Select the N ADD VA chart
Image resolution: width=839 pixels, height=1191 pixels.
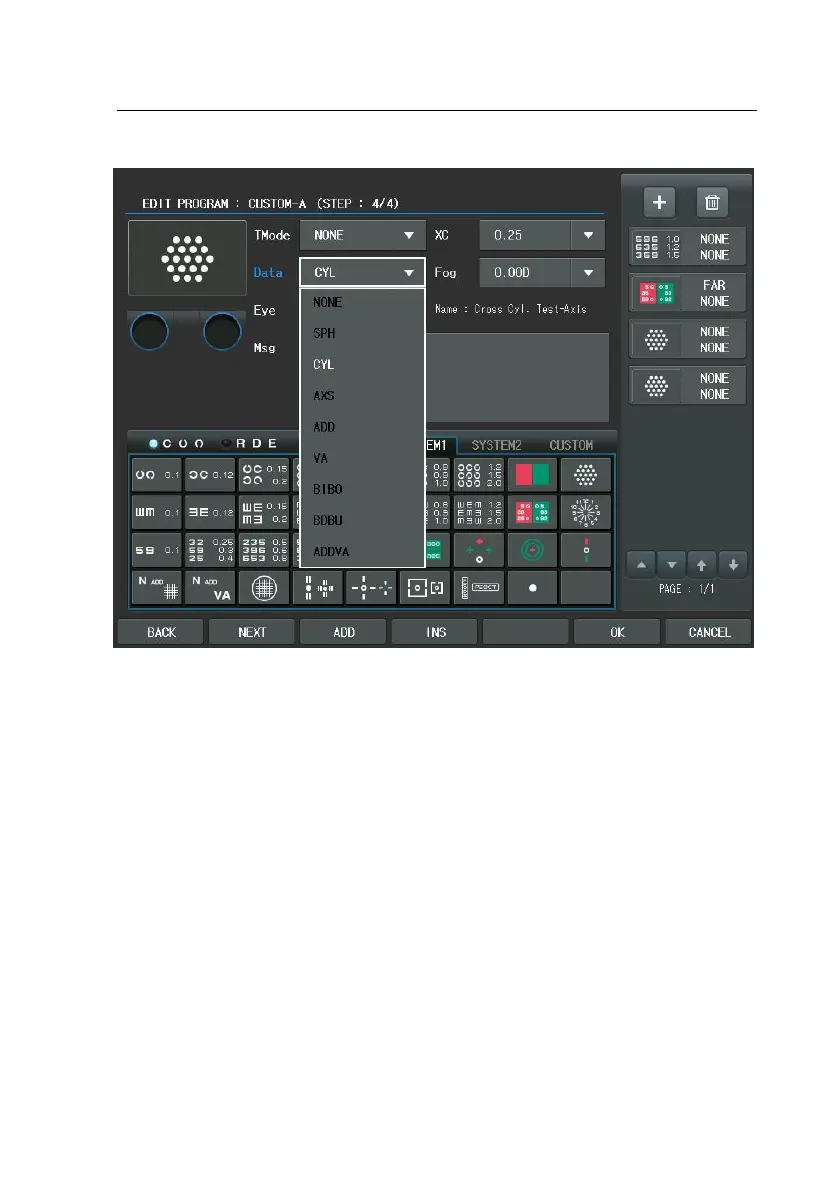click(x=210, y=588)
